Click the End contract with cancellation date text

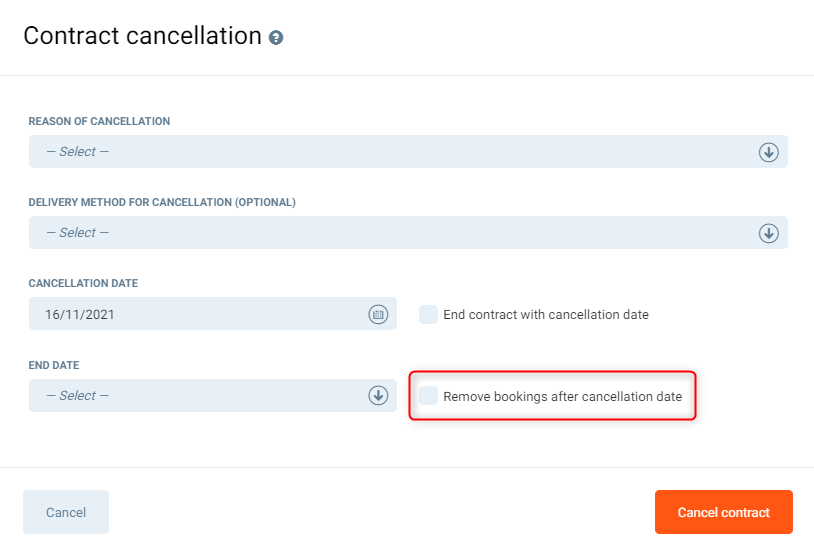tap(546, 314)
